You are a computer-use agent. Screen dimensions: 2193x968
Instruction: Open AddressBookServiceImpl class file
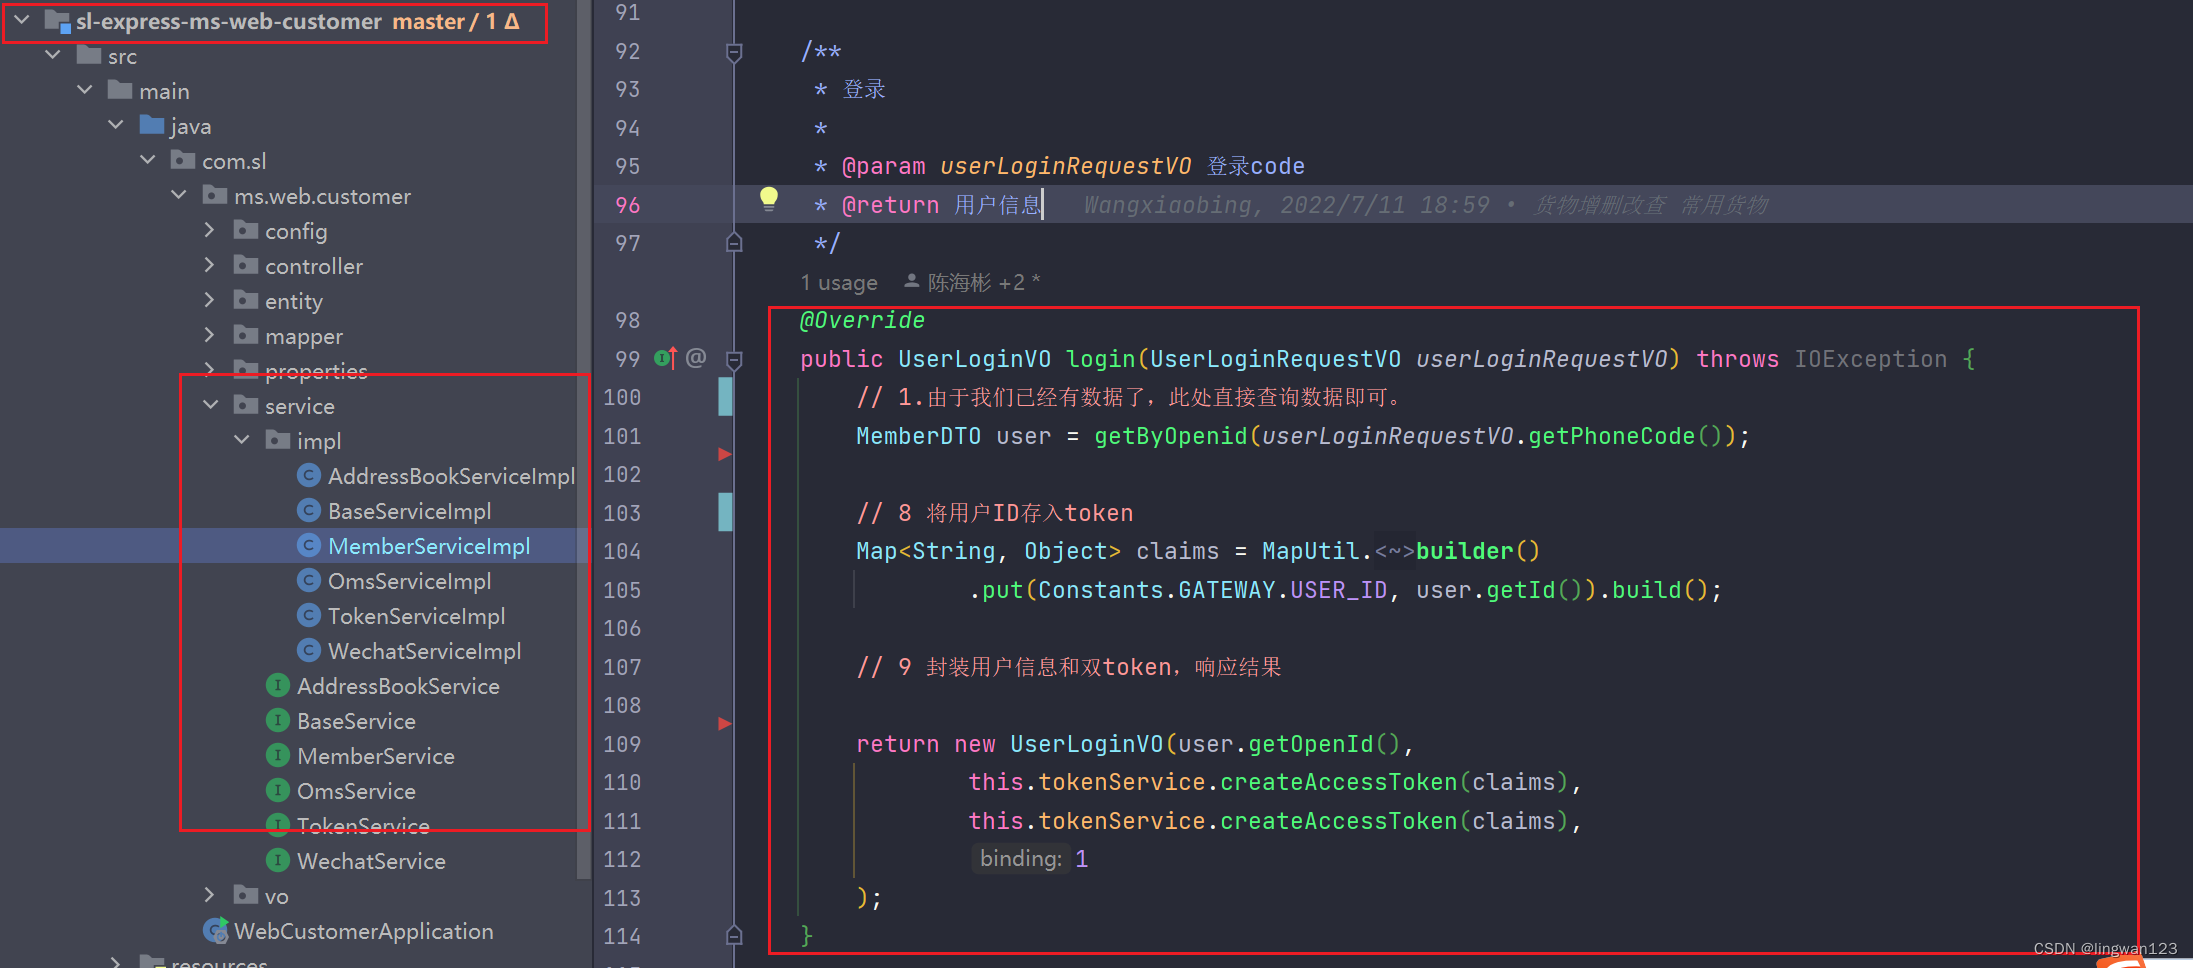[x=451, y=476]
